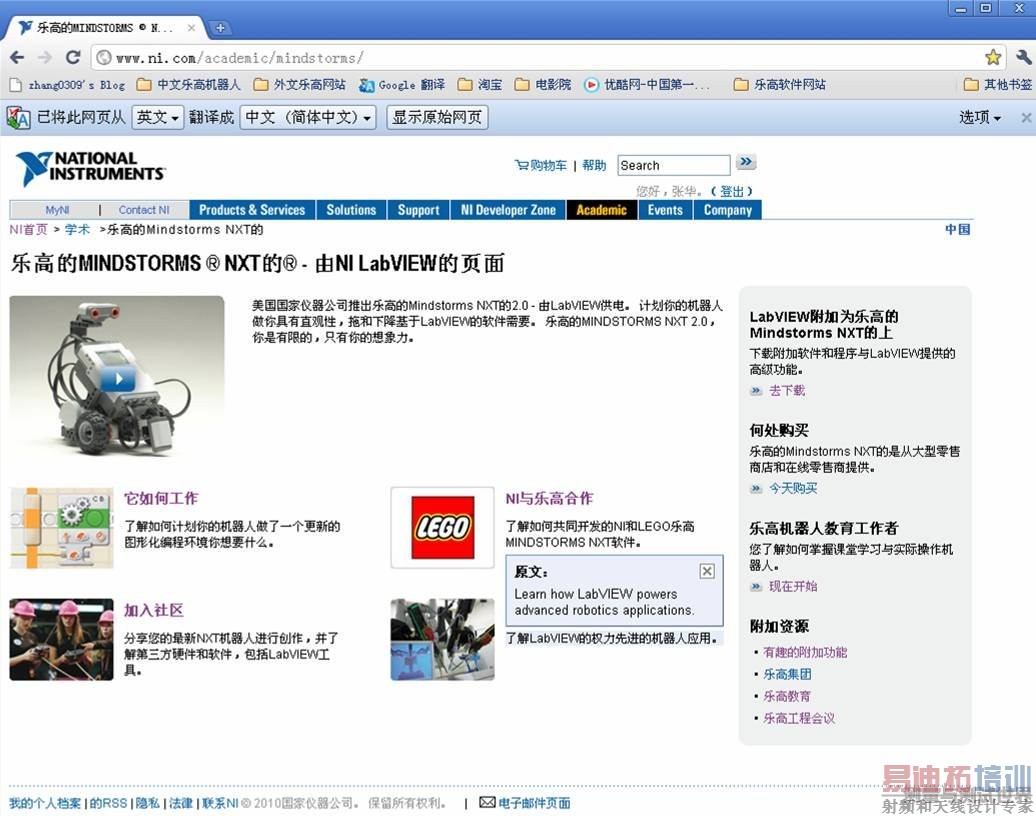Image resolution: width=1036 pixels, height=816 pixels.
Task: Click the National Instruments logo
Action: (x=90, y=168)
